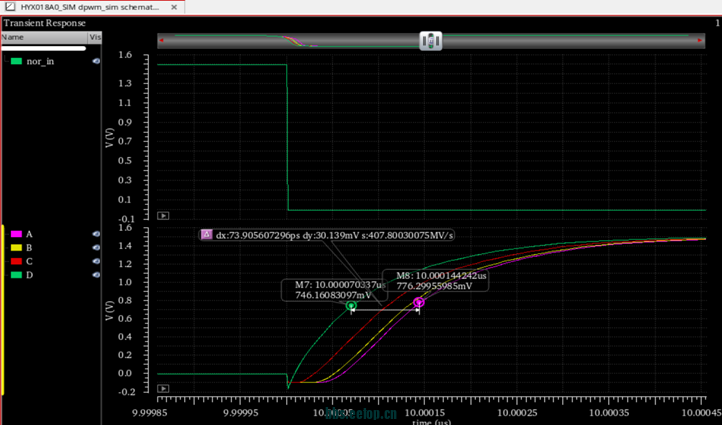Click left red arrow of overview bar
The height and width of the screenshot is (425, 722).
pyautogui.click(x=161, y=41)
